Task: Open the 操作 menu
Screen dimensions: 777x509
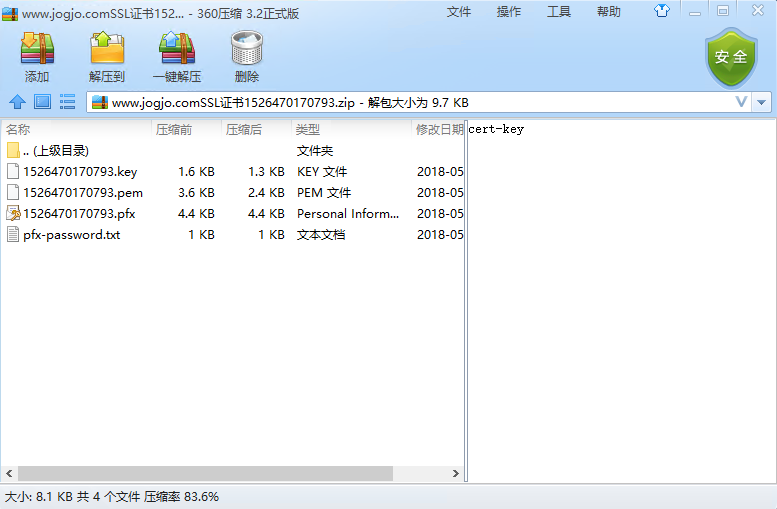Action: (509, 12)
